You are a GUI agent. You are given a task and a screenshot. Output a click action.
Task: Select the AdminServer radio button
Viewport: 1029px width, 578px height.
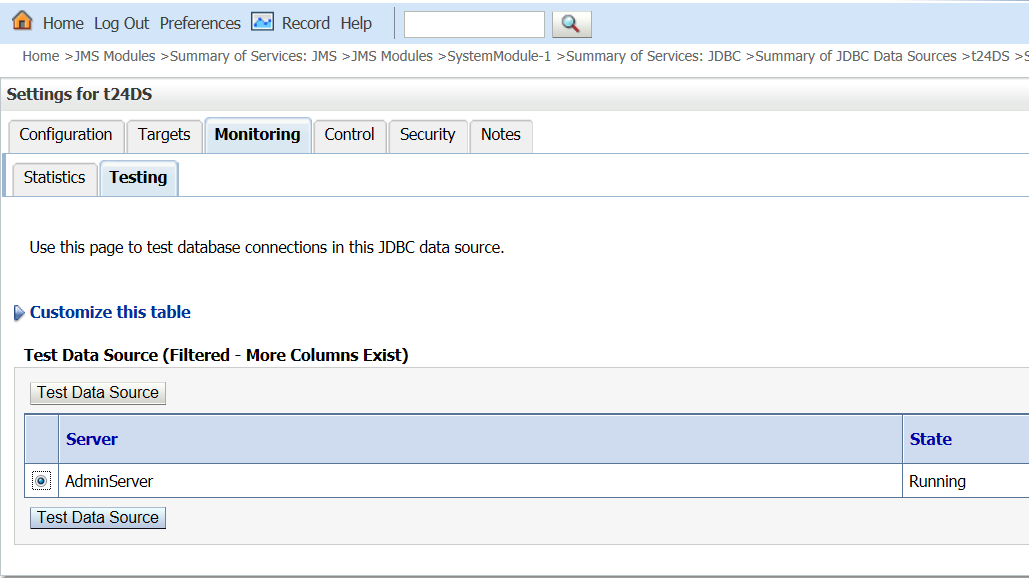[41, 481]
